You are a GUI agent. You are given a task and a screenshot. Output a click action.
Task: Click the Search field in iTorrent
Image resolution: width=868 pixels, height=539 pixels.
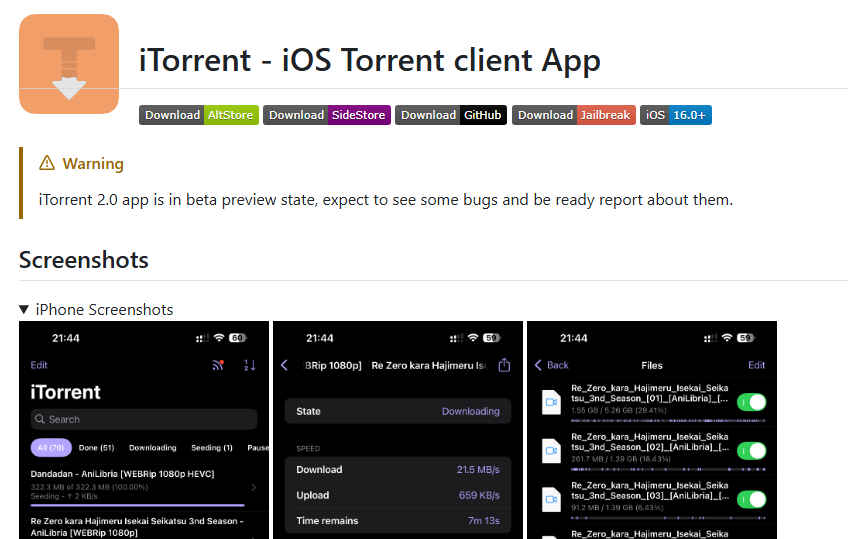point(144,419)
